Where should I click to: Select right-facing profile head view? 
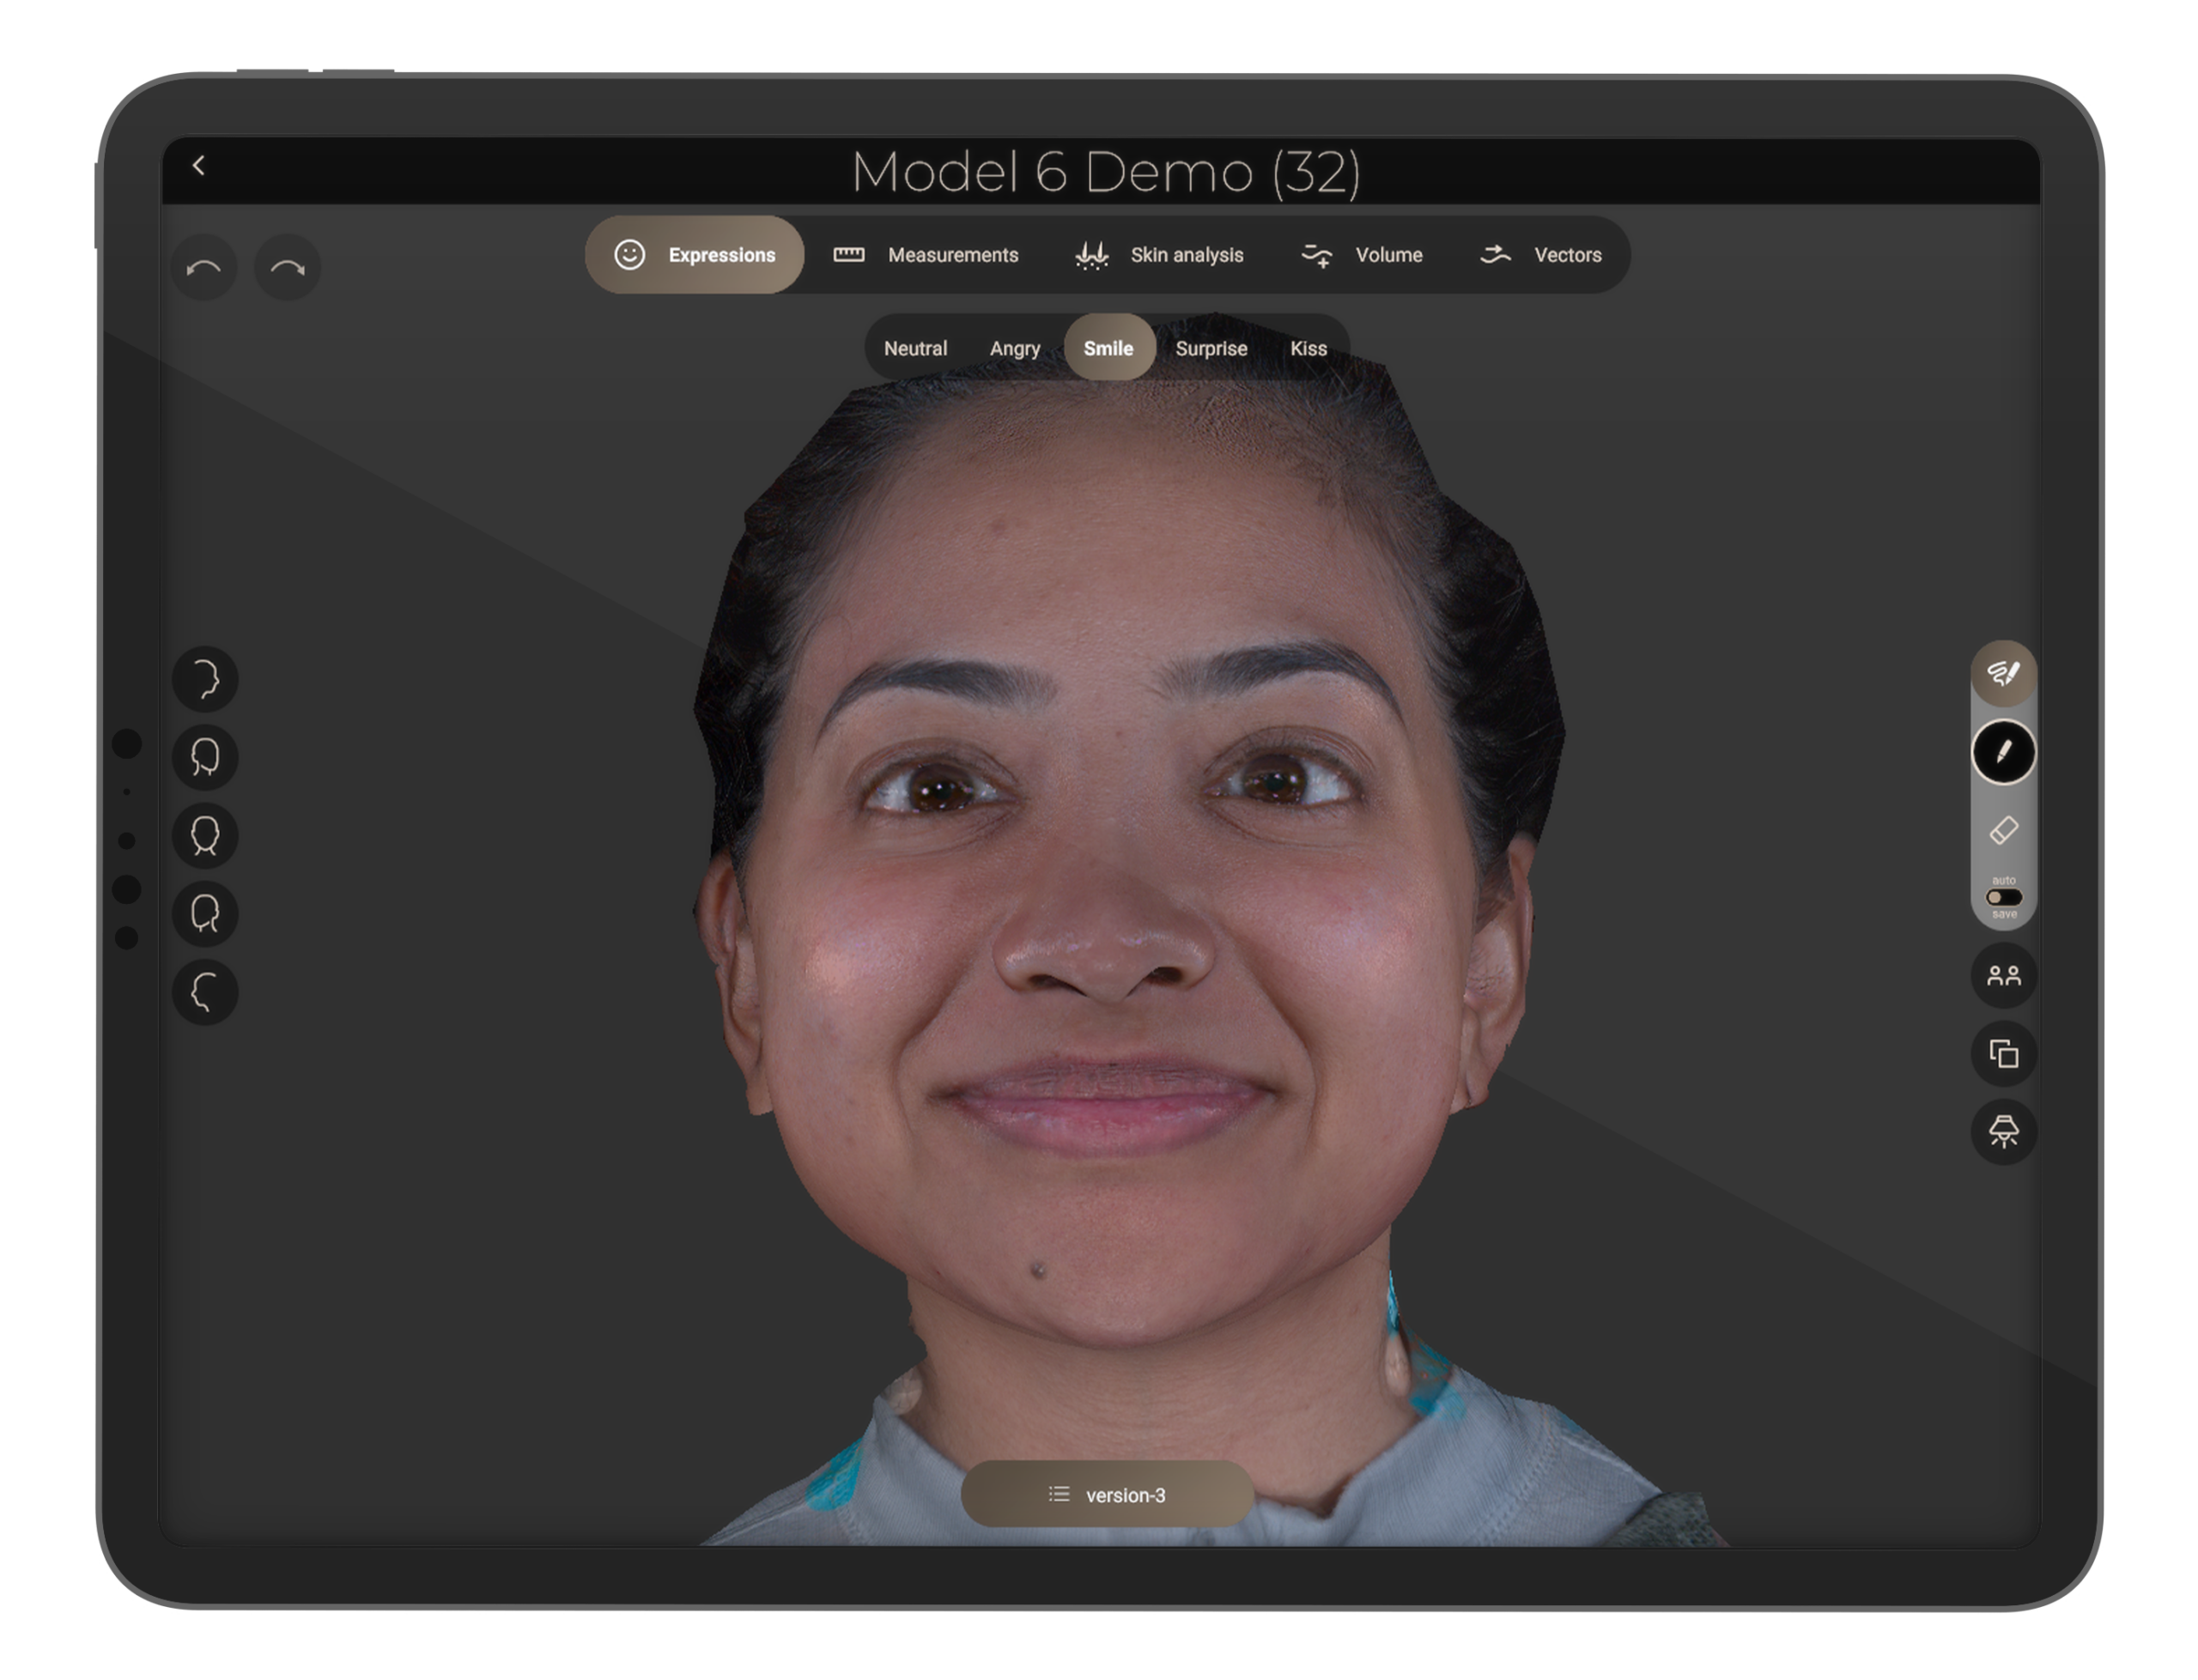pyautogui.click(x=205, y=679)
